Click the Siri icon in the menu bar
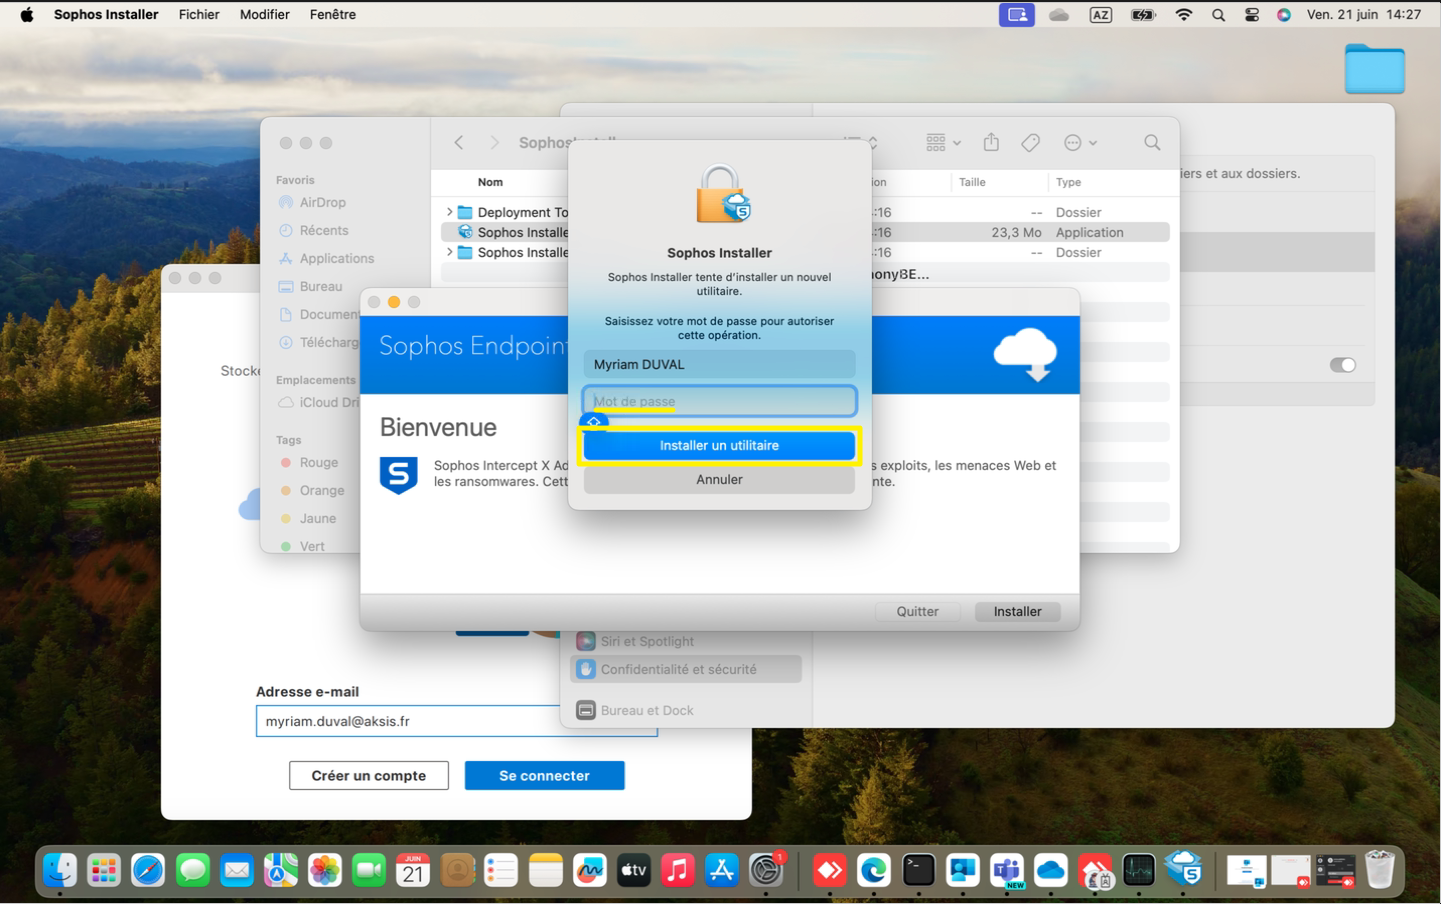 point(1284,15)
